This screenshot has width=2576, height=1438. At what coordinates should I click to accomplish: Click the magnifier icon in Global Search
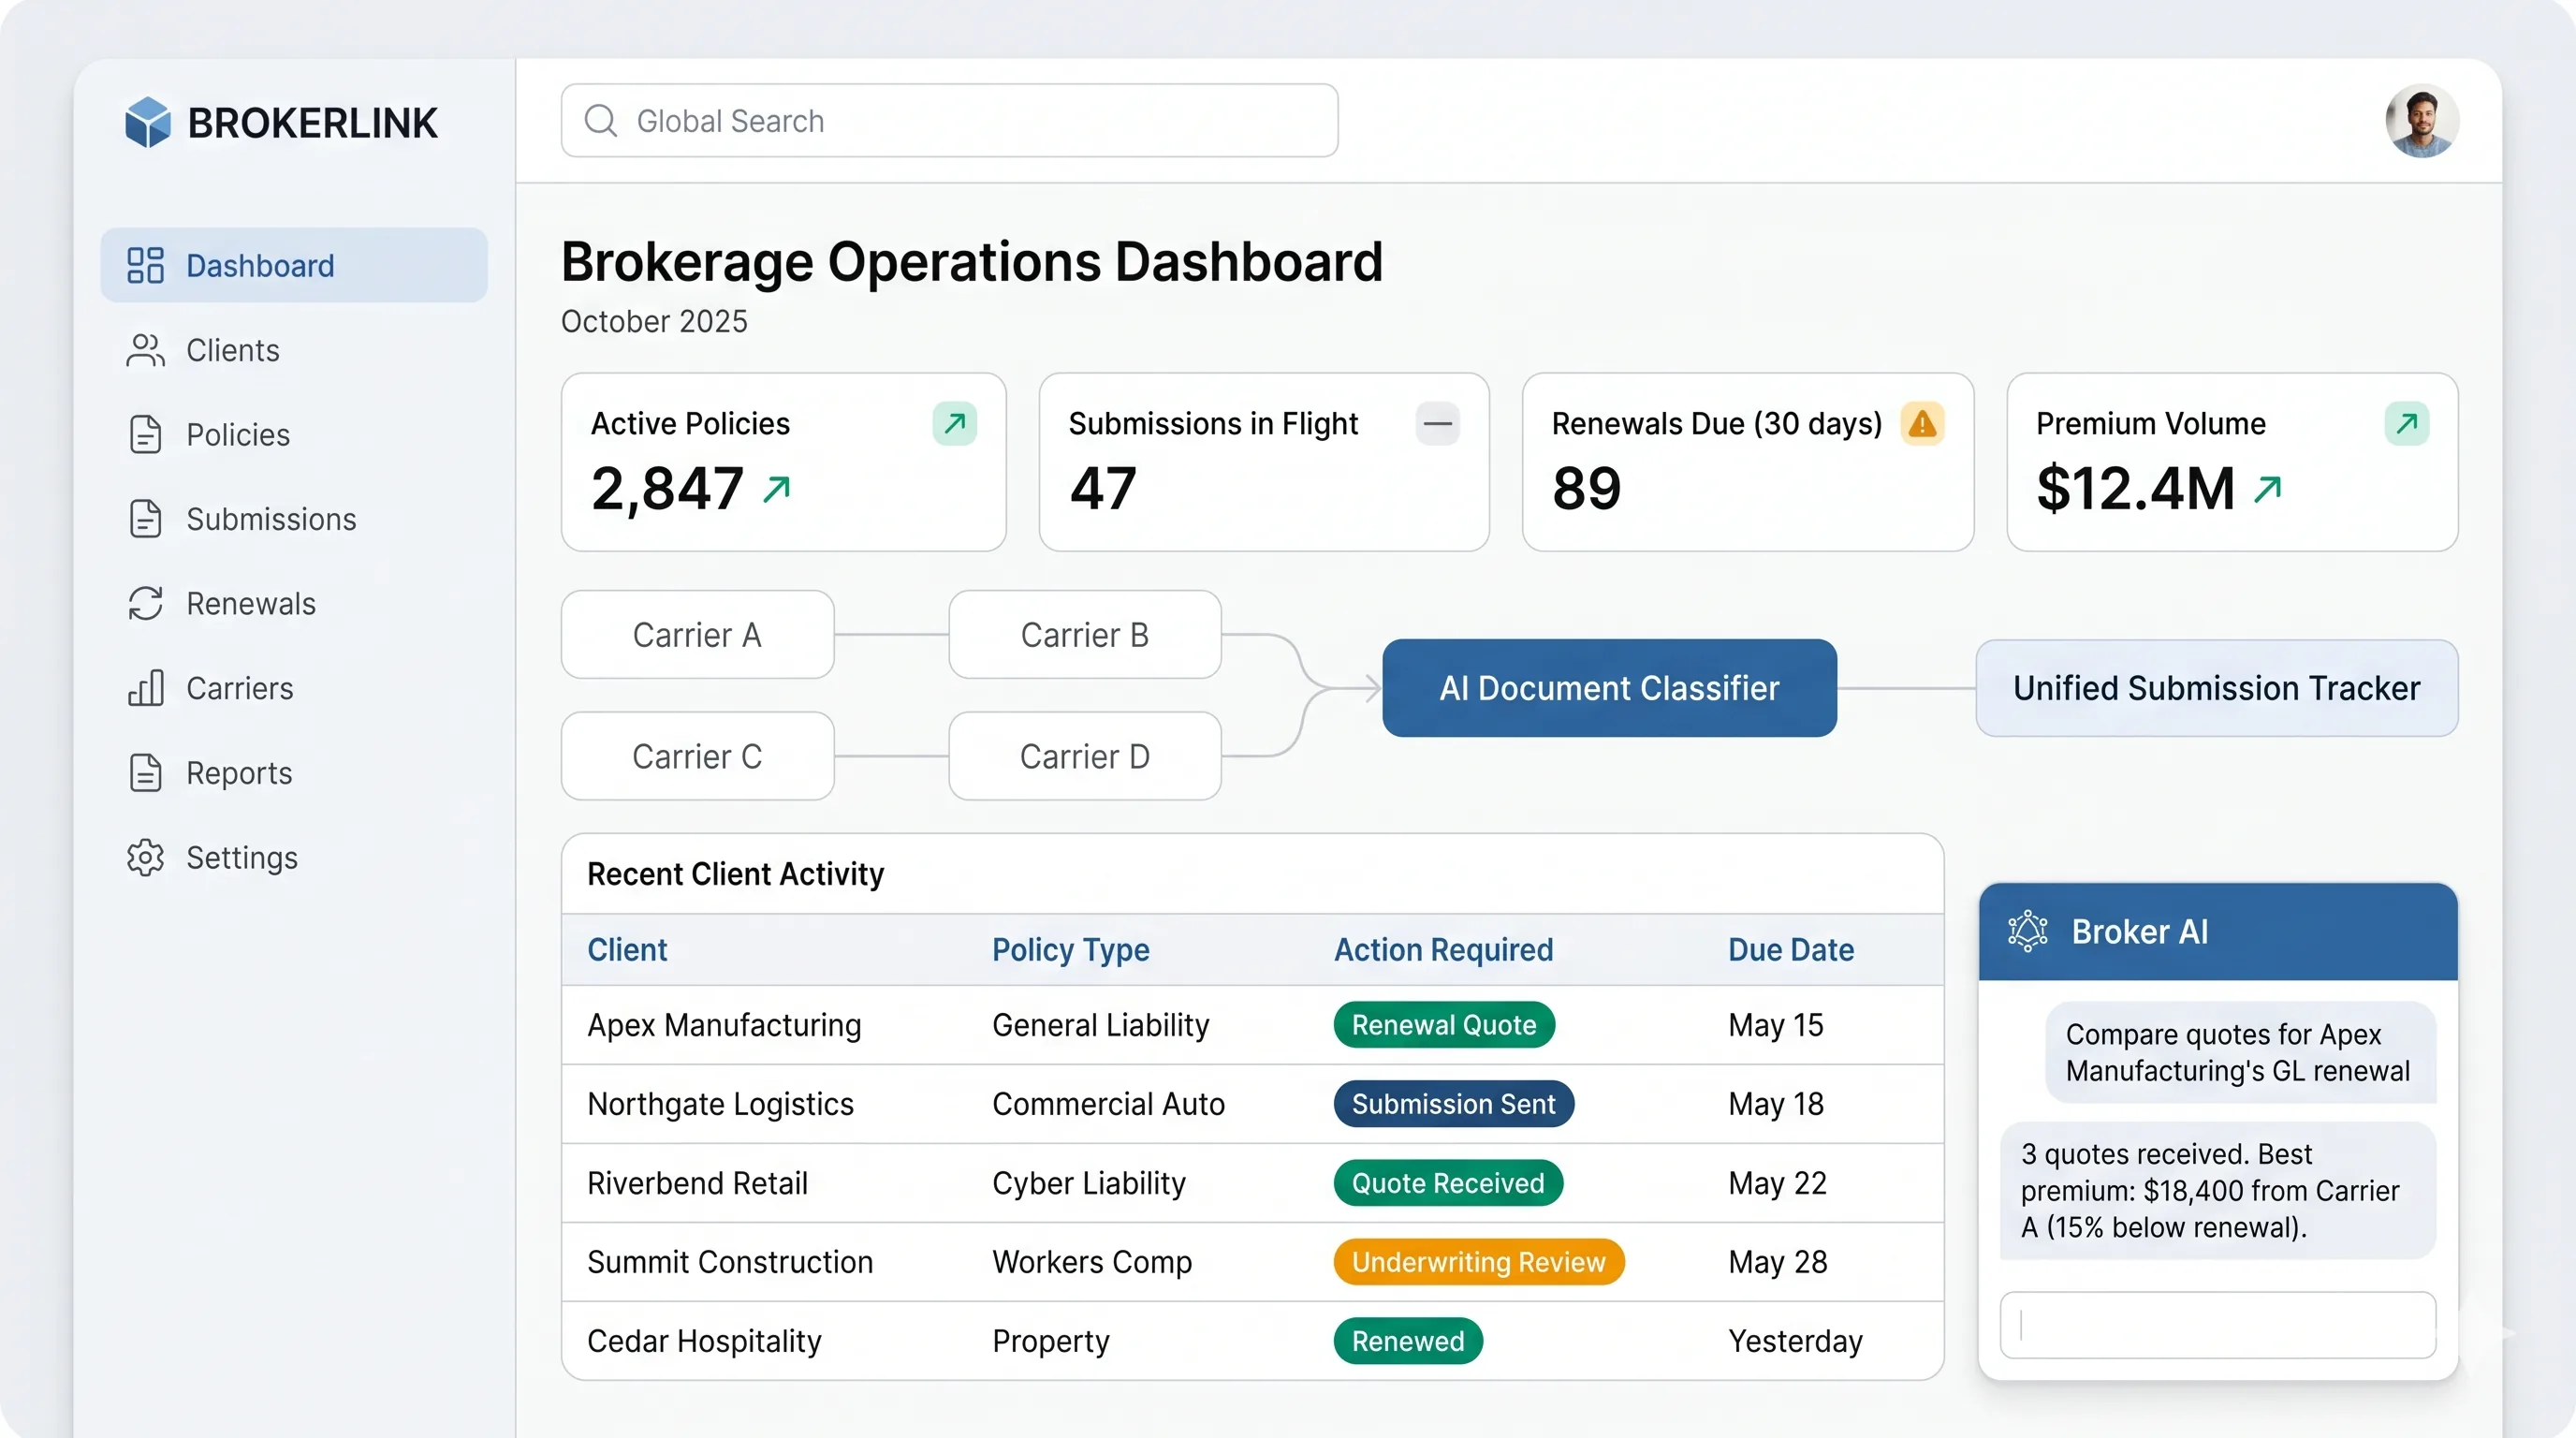pyautogui.click(x=600, y=120)
